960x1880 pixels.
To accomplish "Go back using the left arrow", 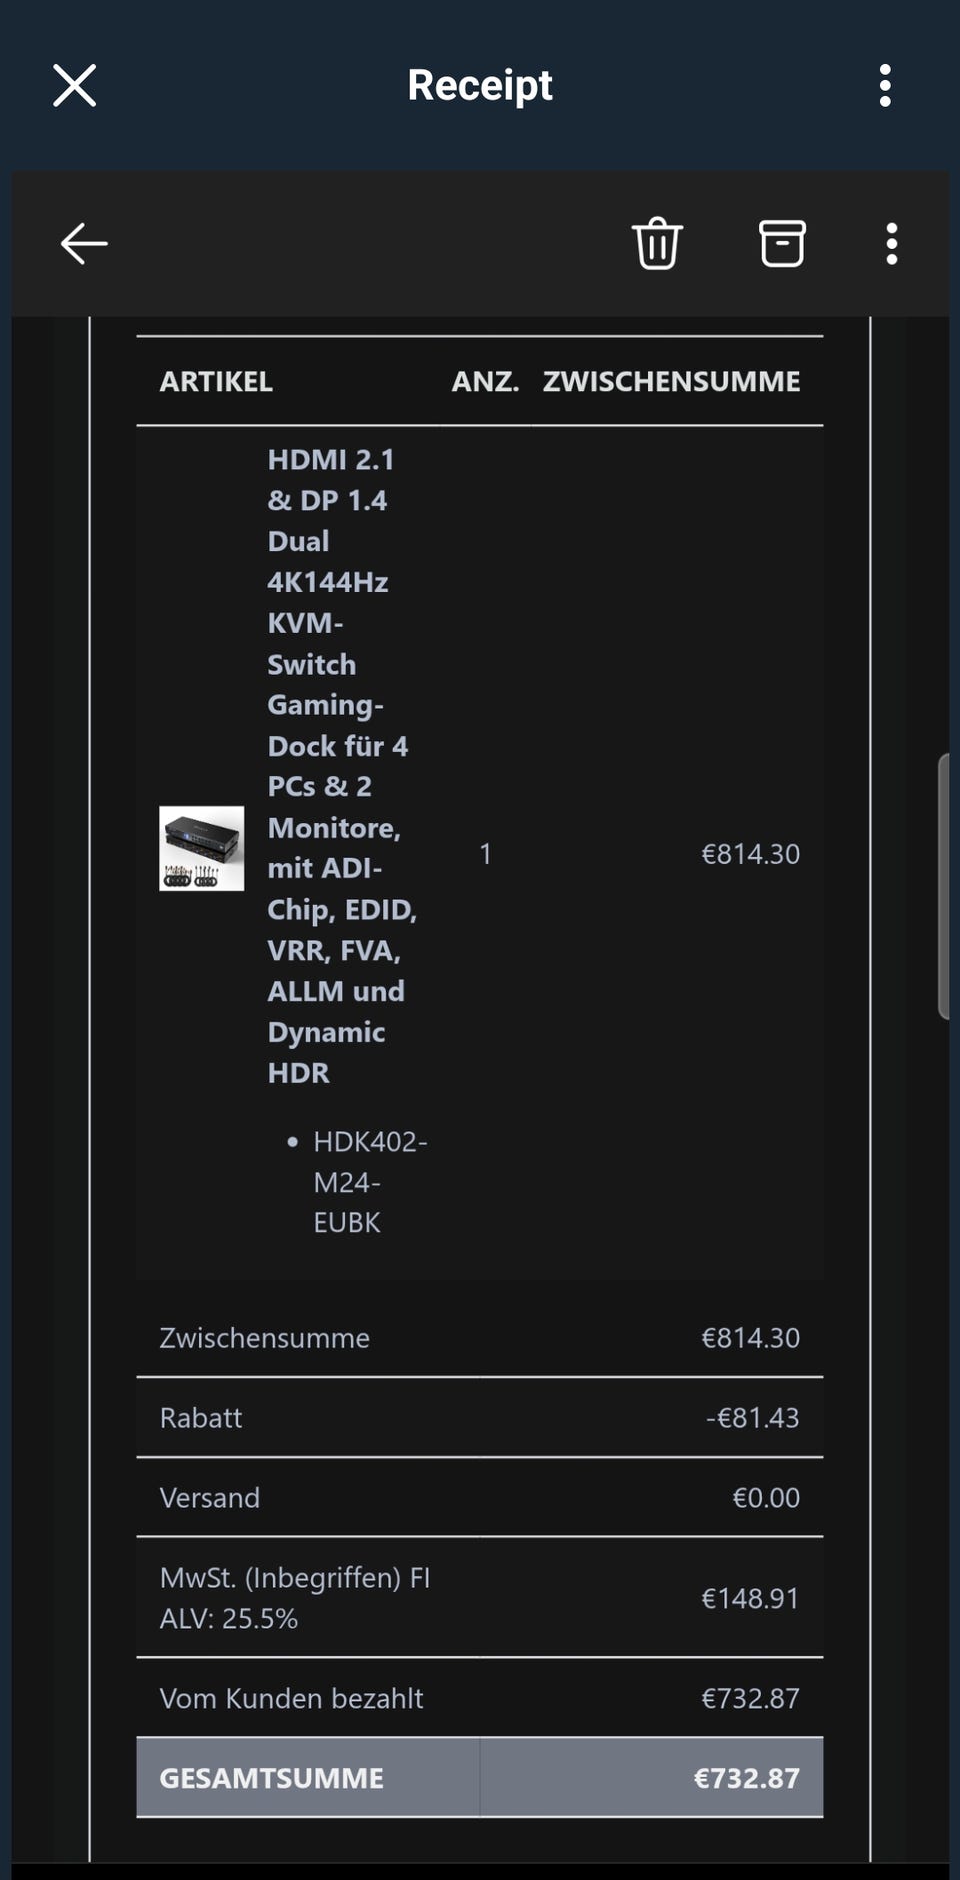I will pyautogui.click(x=84, y=244).
